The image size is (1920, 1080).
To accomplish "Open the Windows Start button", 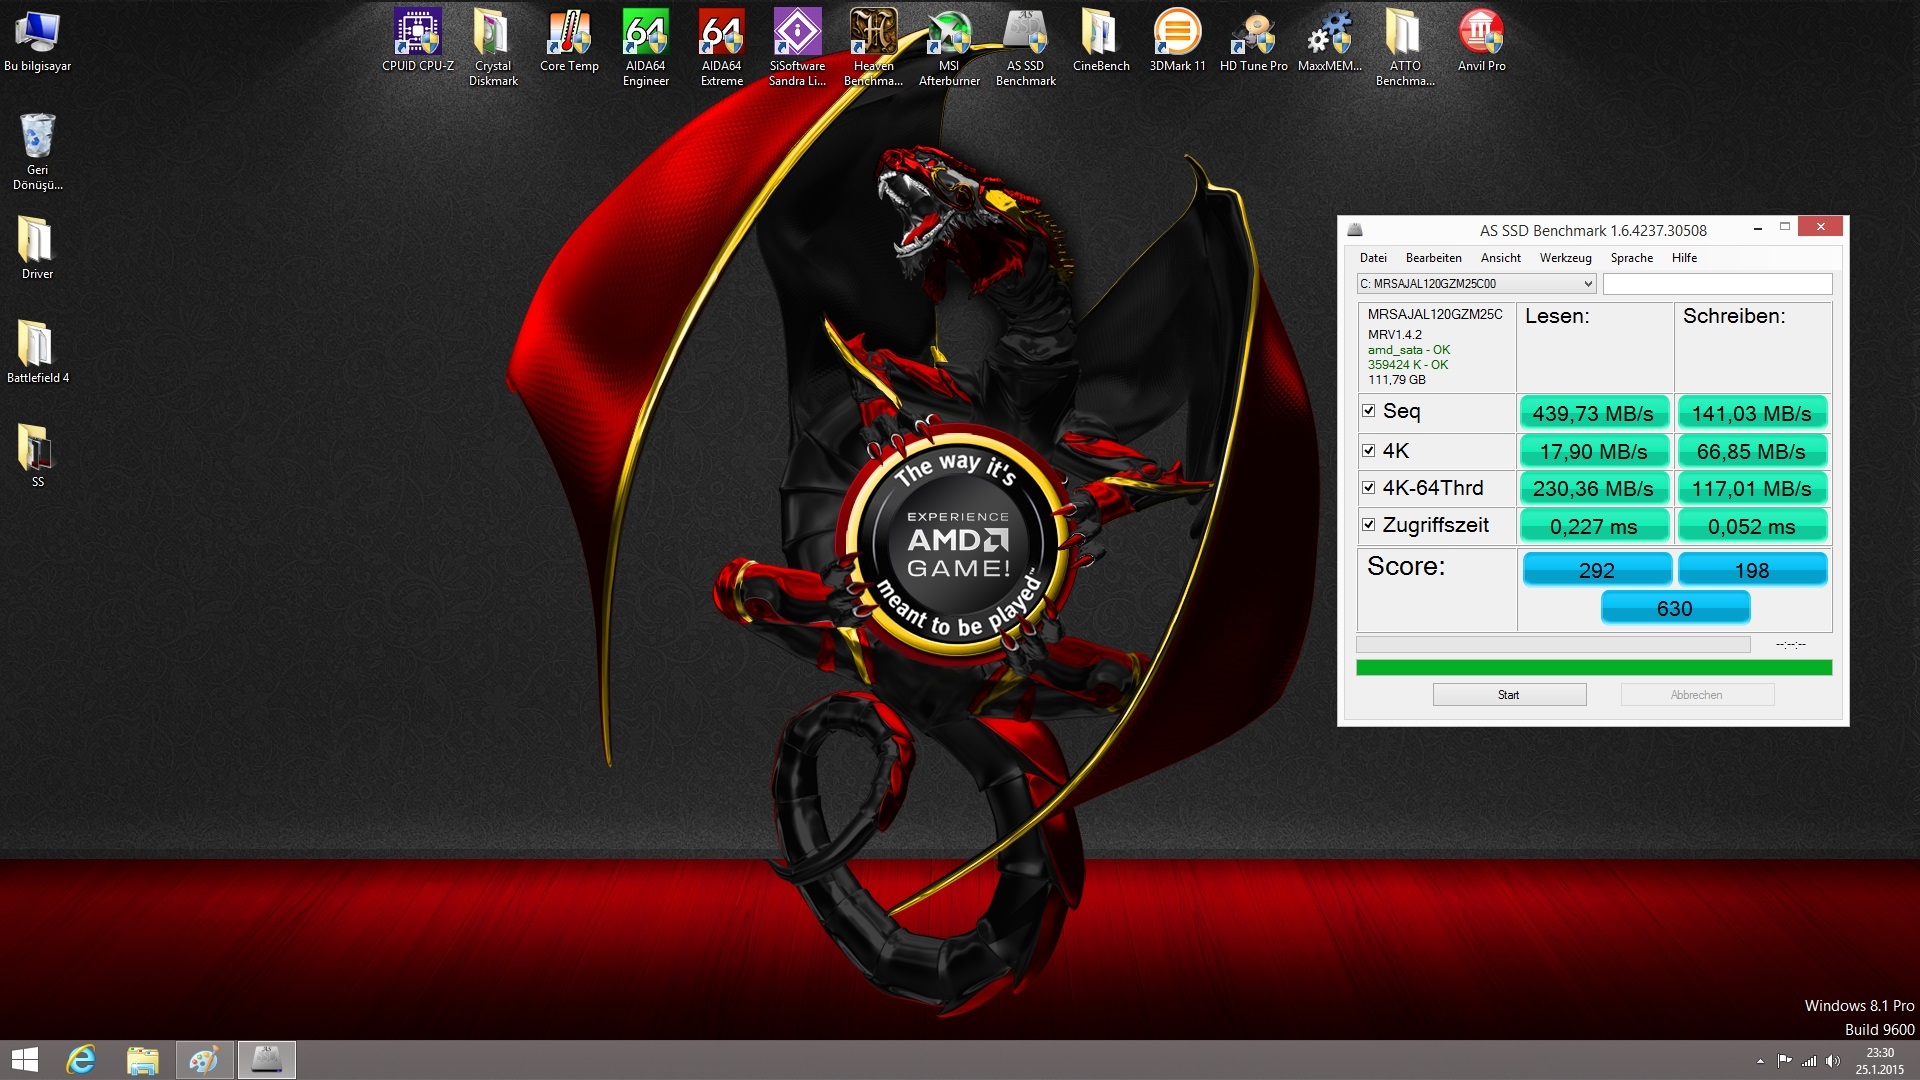I will (x=24, y=1060).
